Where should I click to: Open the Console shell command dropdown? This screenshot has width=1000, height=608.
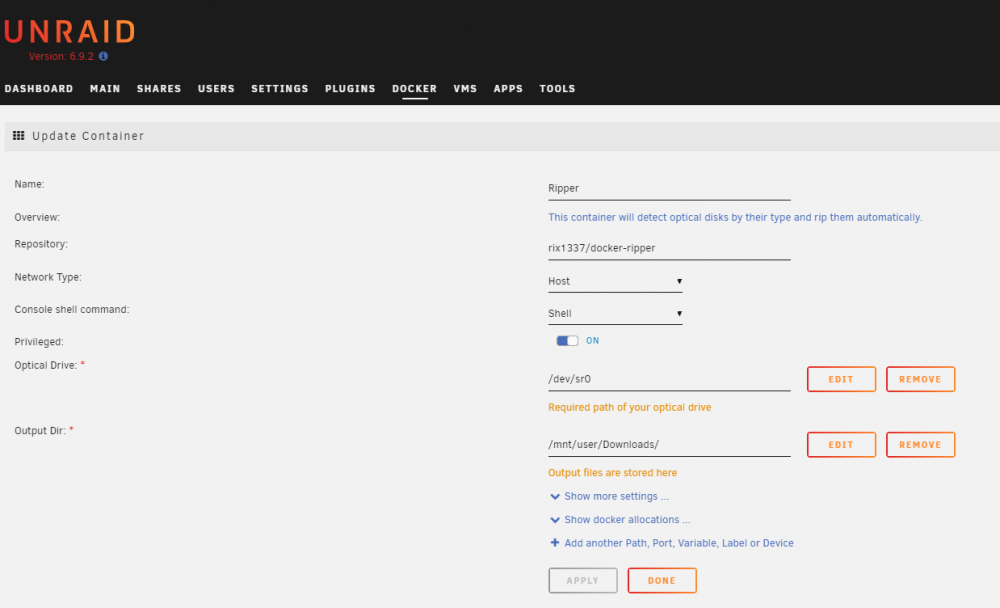click(x=615, y=313)
